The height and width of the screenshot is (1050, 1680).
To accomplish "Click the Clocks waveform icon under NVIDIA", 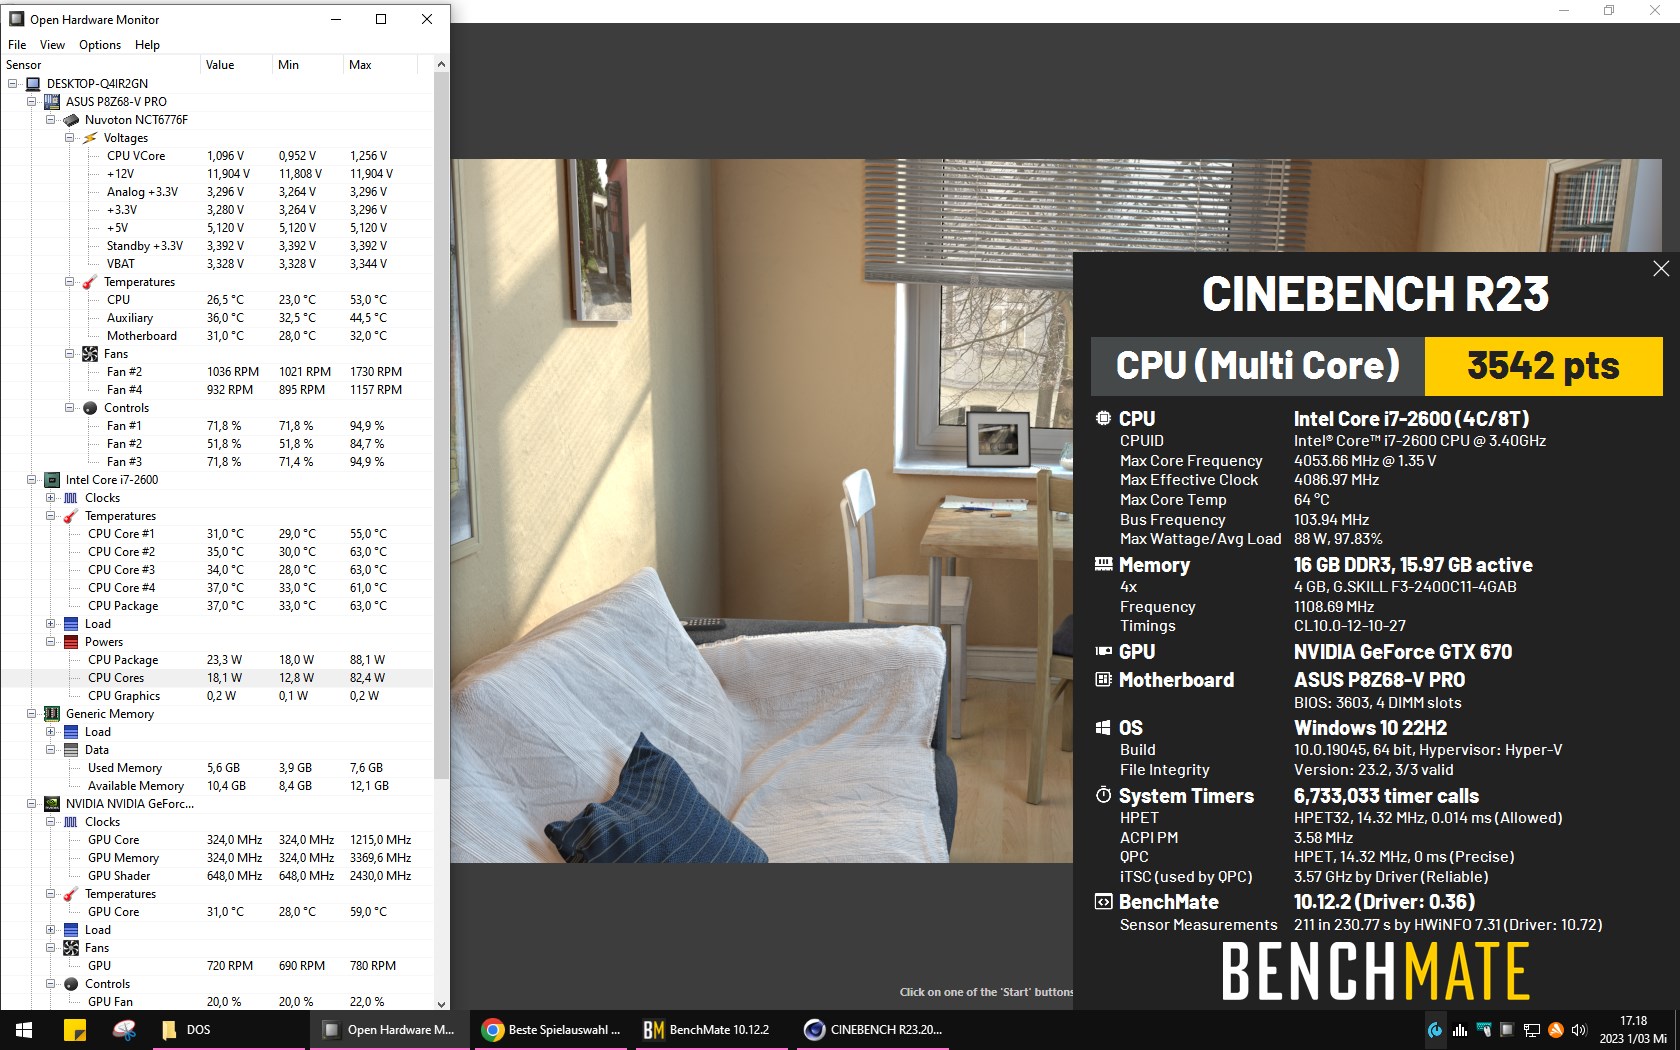I will point(71,822).
